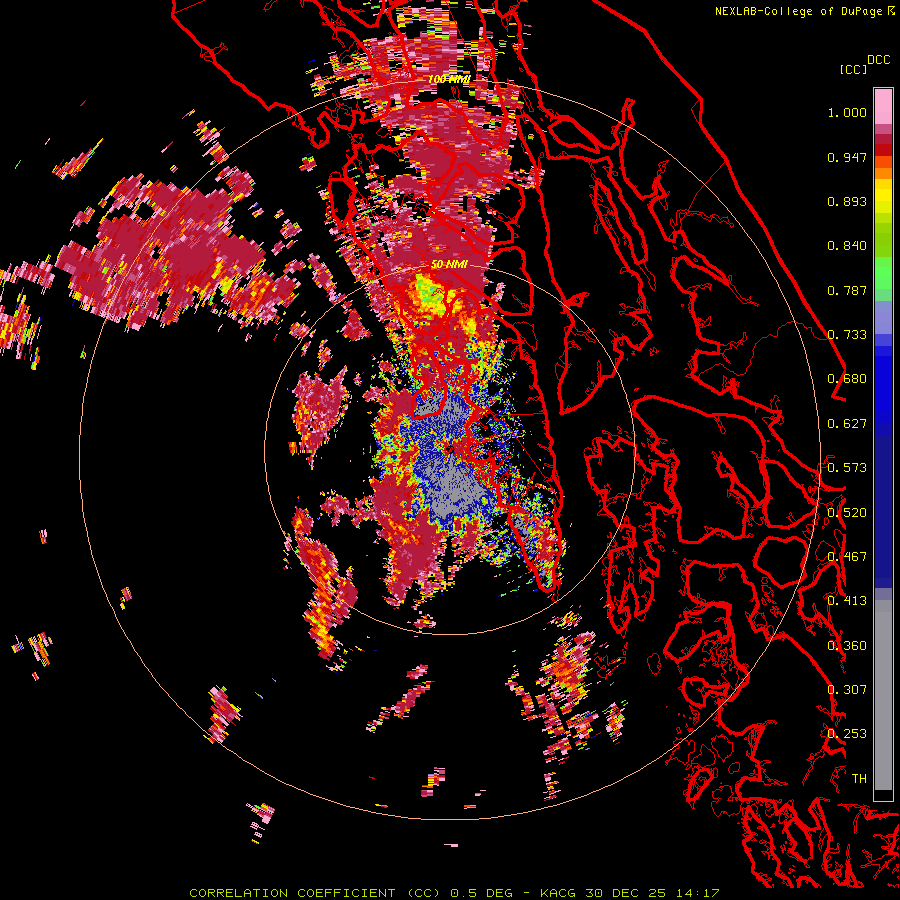Pick the yellow color bar segment
Image resolution: width=900 pixels, height=900 pixels.
click(883, 197)
